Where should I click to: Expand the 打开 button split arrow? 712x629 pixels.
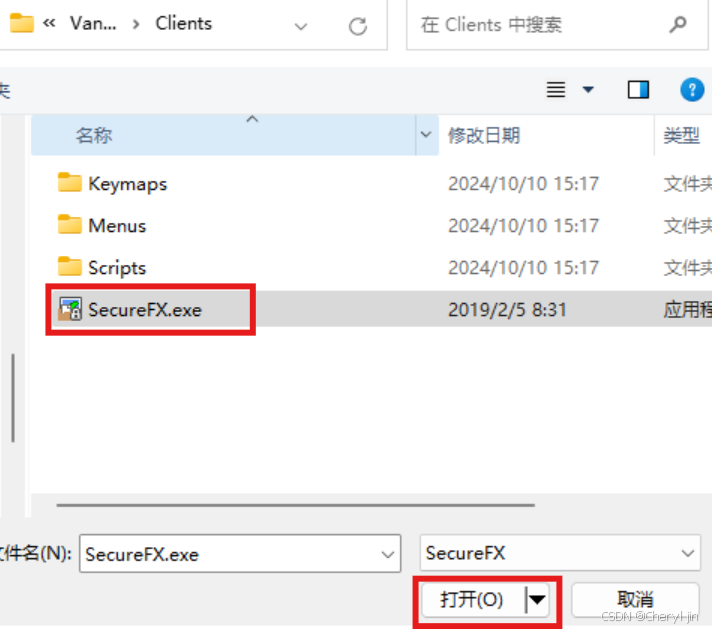[x=537, y=600]
